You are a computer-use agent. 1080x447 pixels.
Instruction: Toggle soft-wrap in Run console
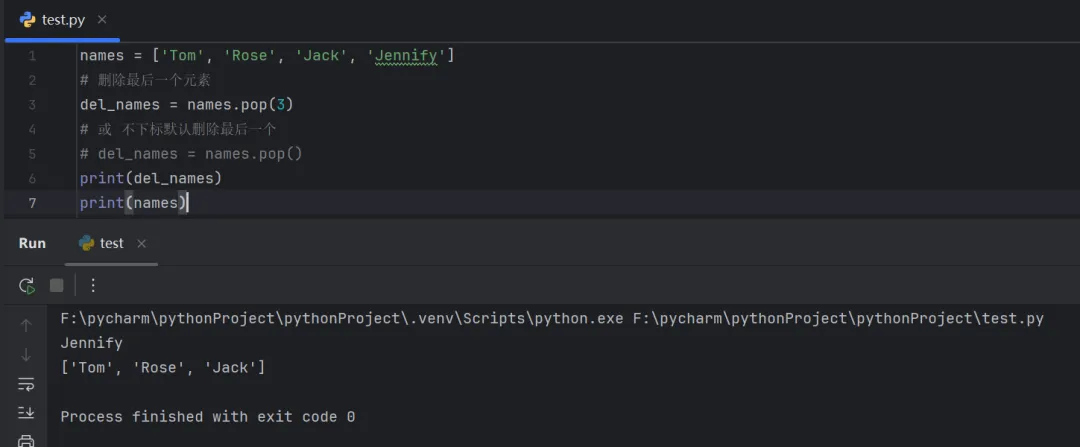pos(26,384)
